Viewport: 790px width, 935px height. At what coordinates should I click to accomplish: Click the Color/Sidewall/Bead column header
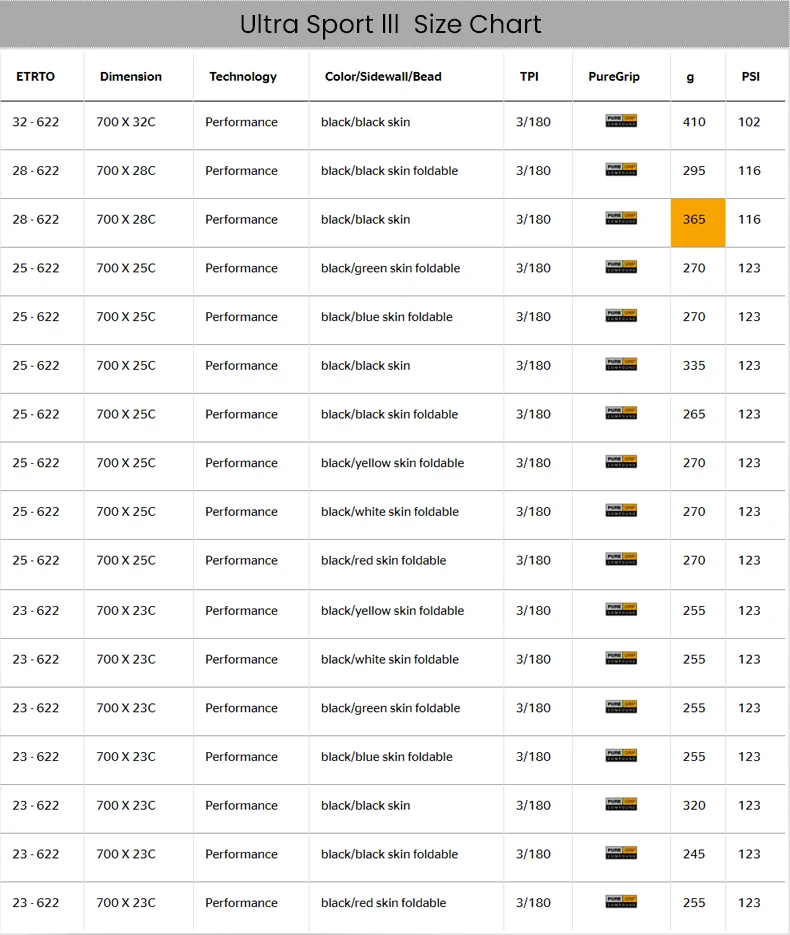[x=383, y=76]
